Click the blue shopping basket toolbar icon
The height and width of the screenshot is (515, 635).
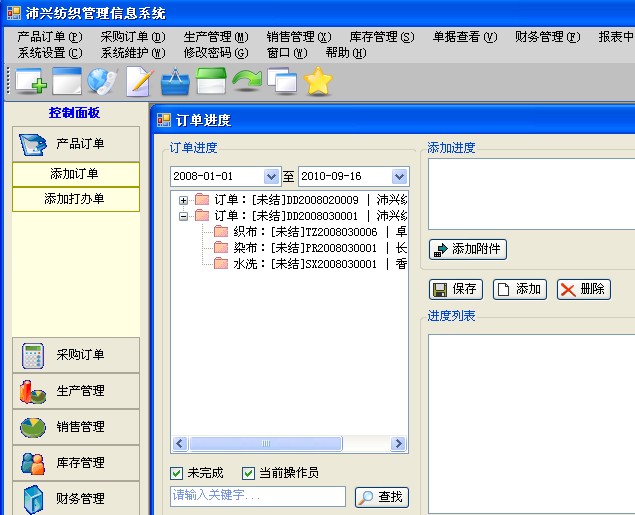(175, 81)
